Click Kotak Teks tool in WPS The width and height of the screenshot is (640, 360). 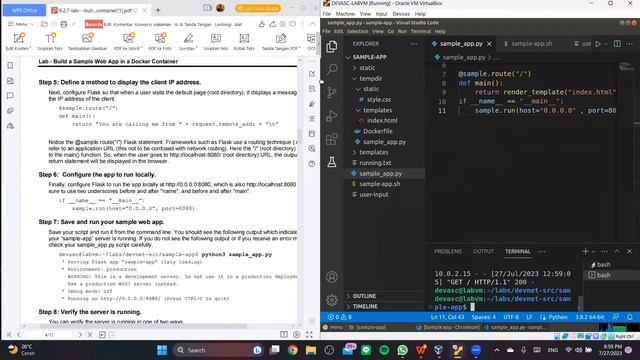tap(244, 42)
